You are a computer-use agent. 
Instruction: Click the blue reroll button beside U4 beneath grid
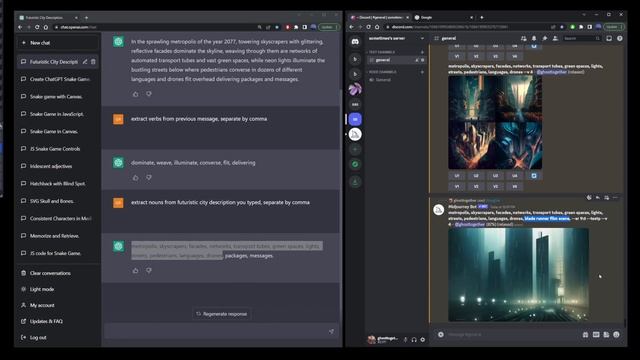534,176
